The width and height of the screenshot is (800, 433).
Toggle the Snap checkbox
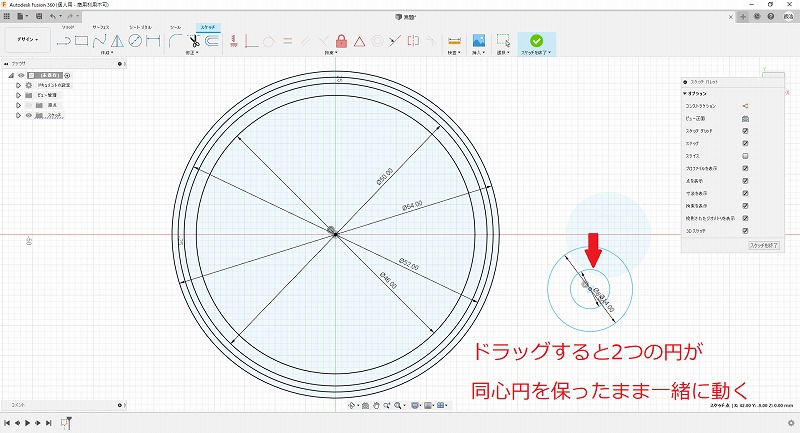(745, 143)
